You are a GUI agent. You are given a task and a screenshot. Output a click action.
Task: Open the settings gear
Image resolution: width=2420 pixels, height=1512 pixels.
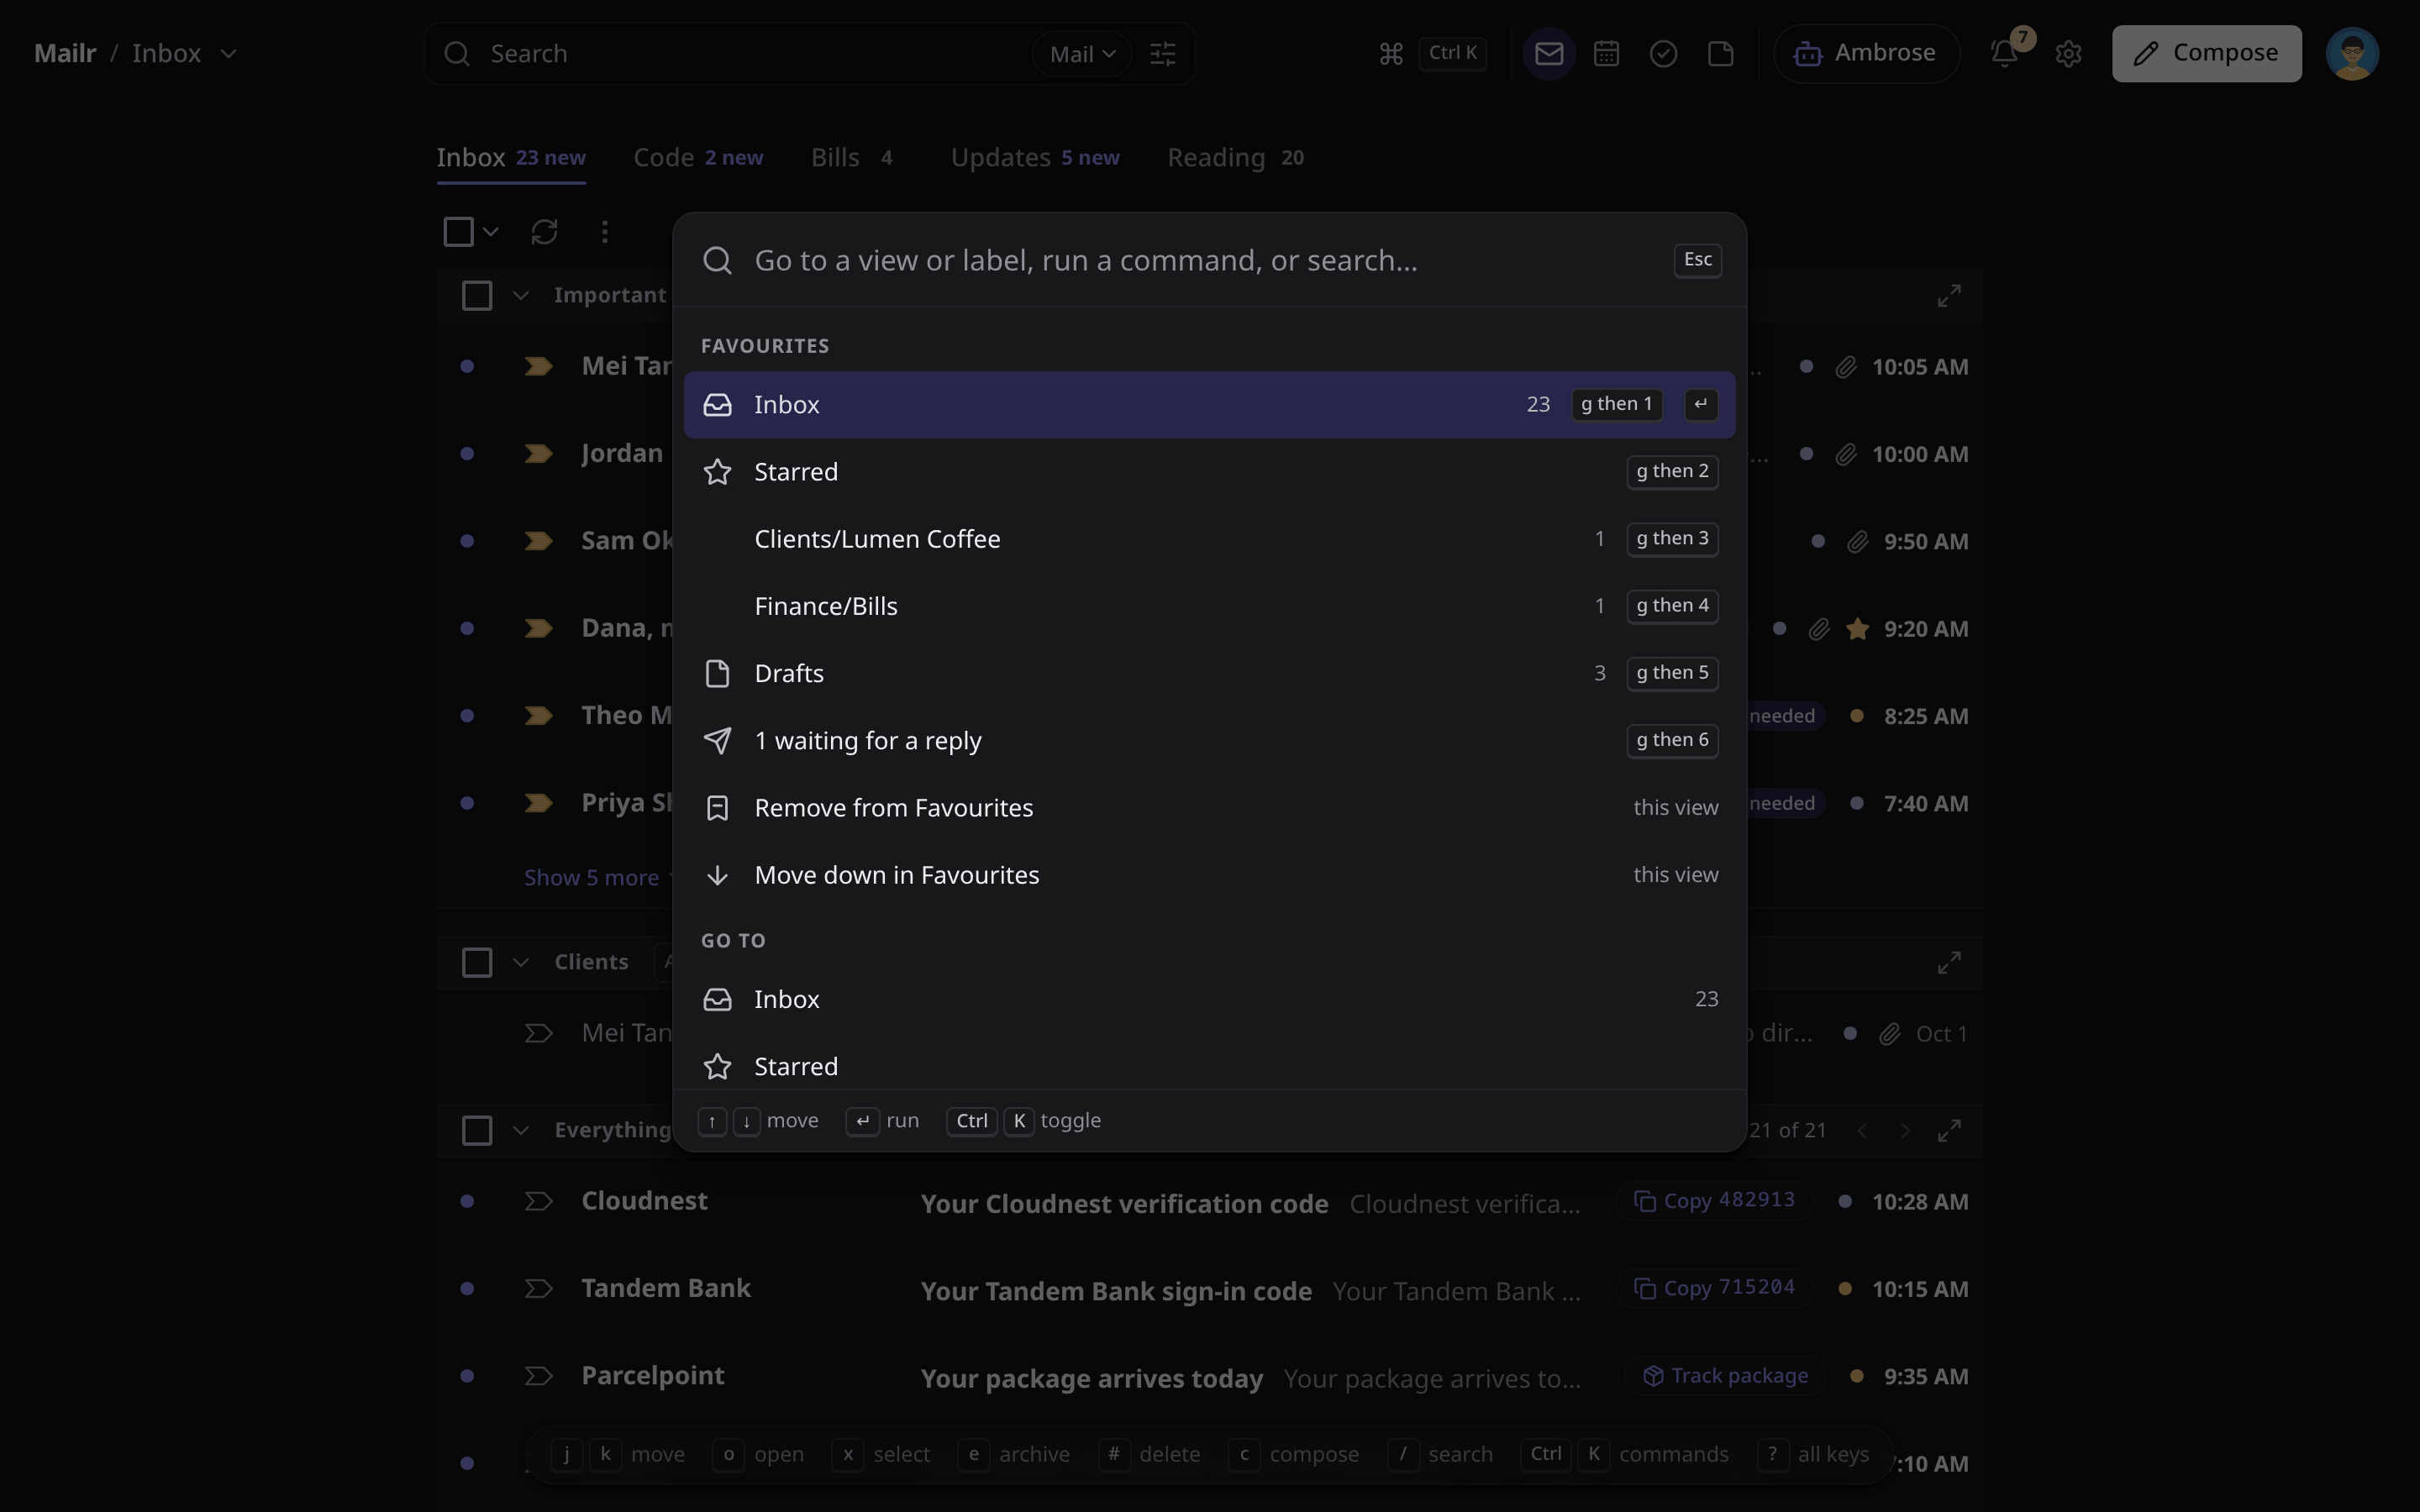coord(2068,53)
